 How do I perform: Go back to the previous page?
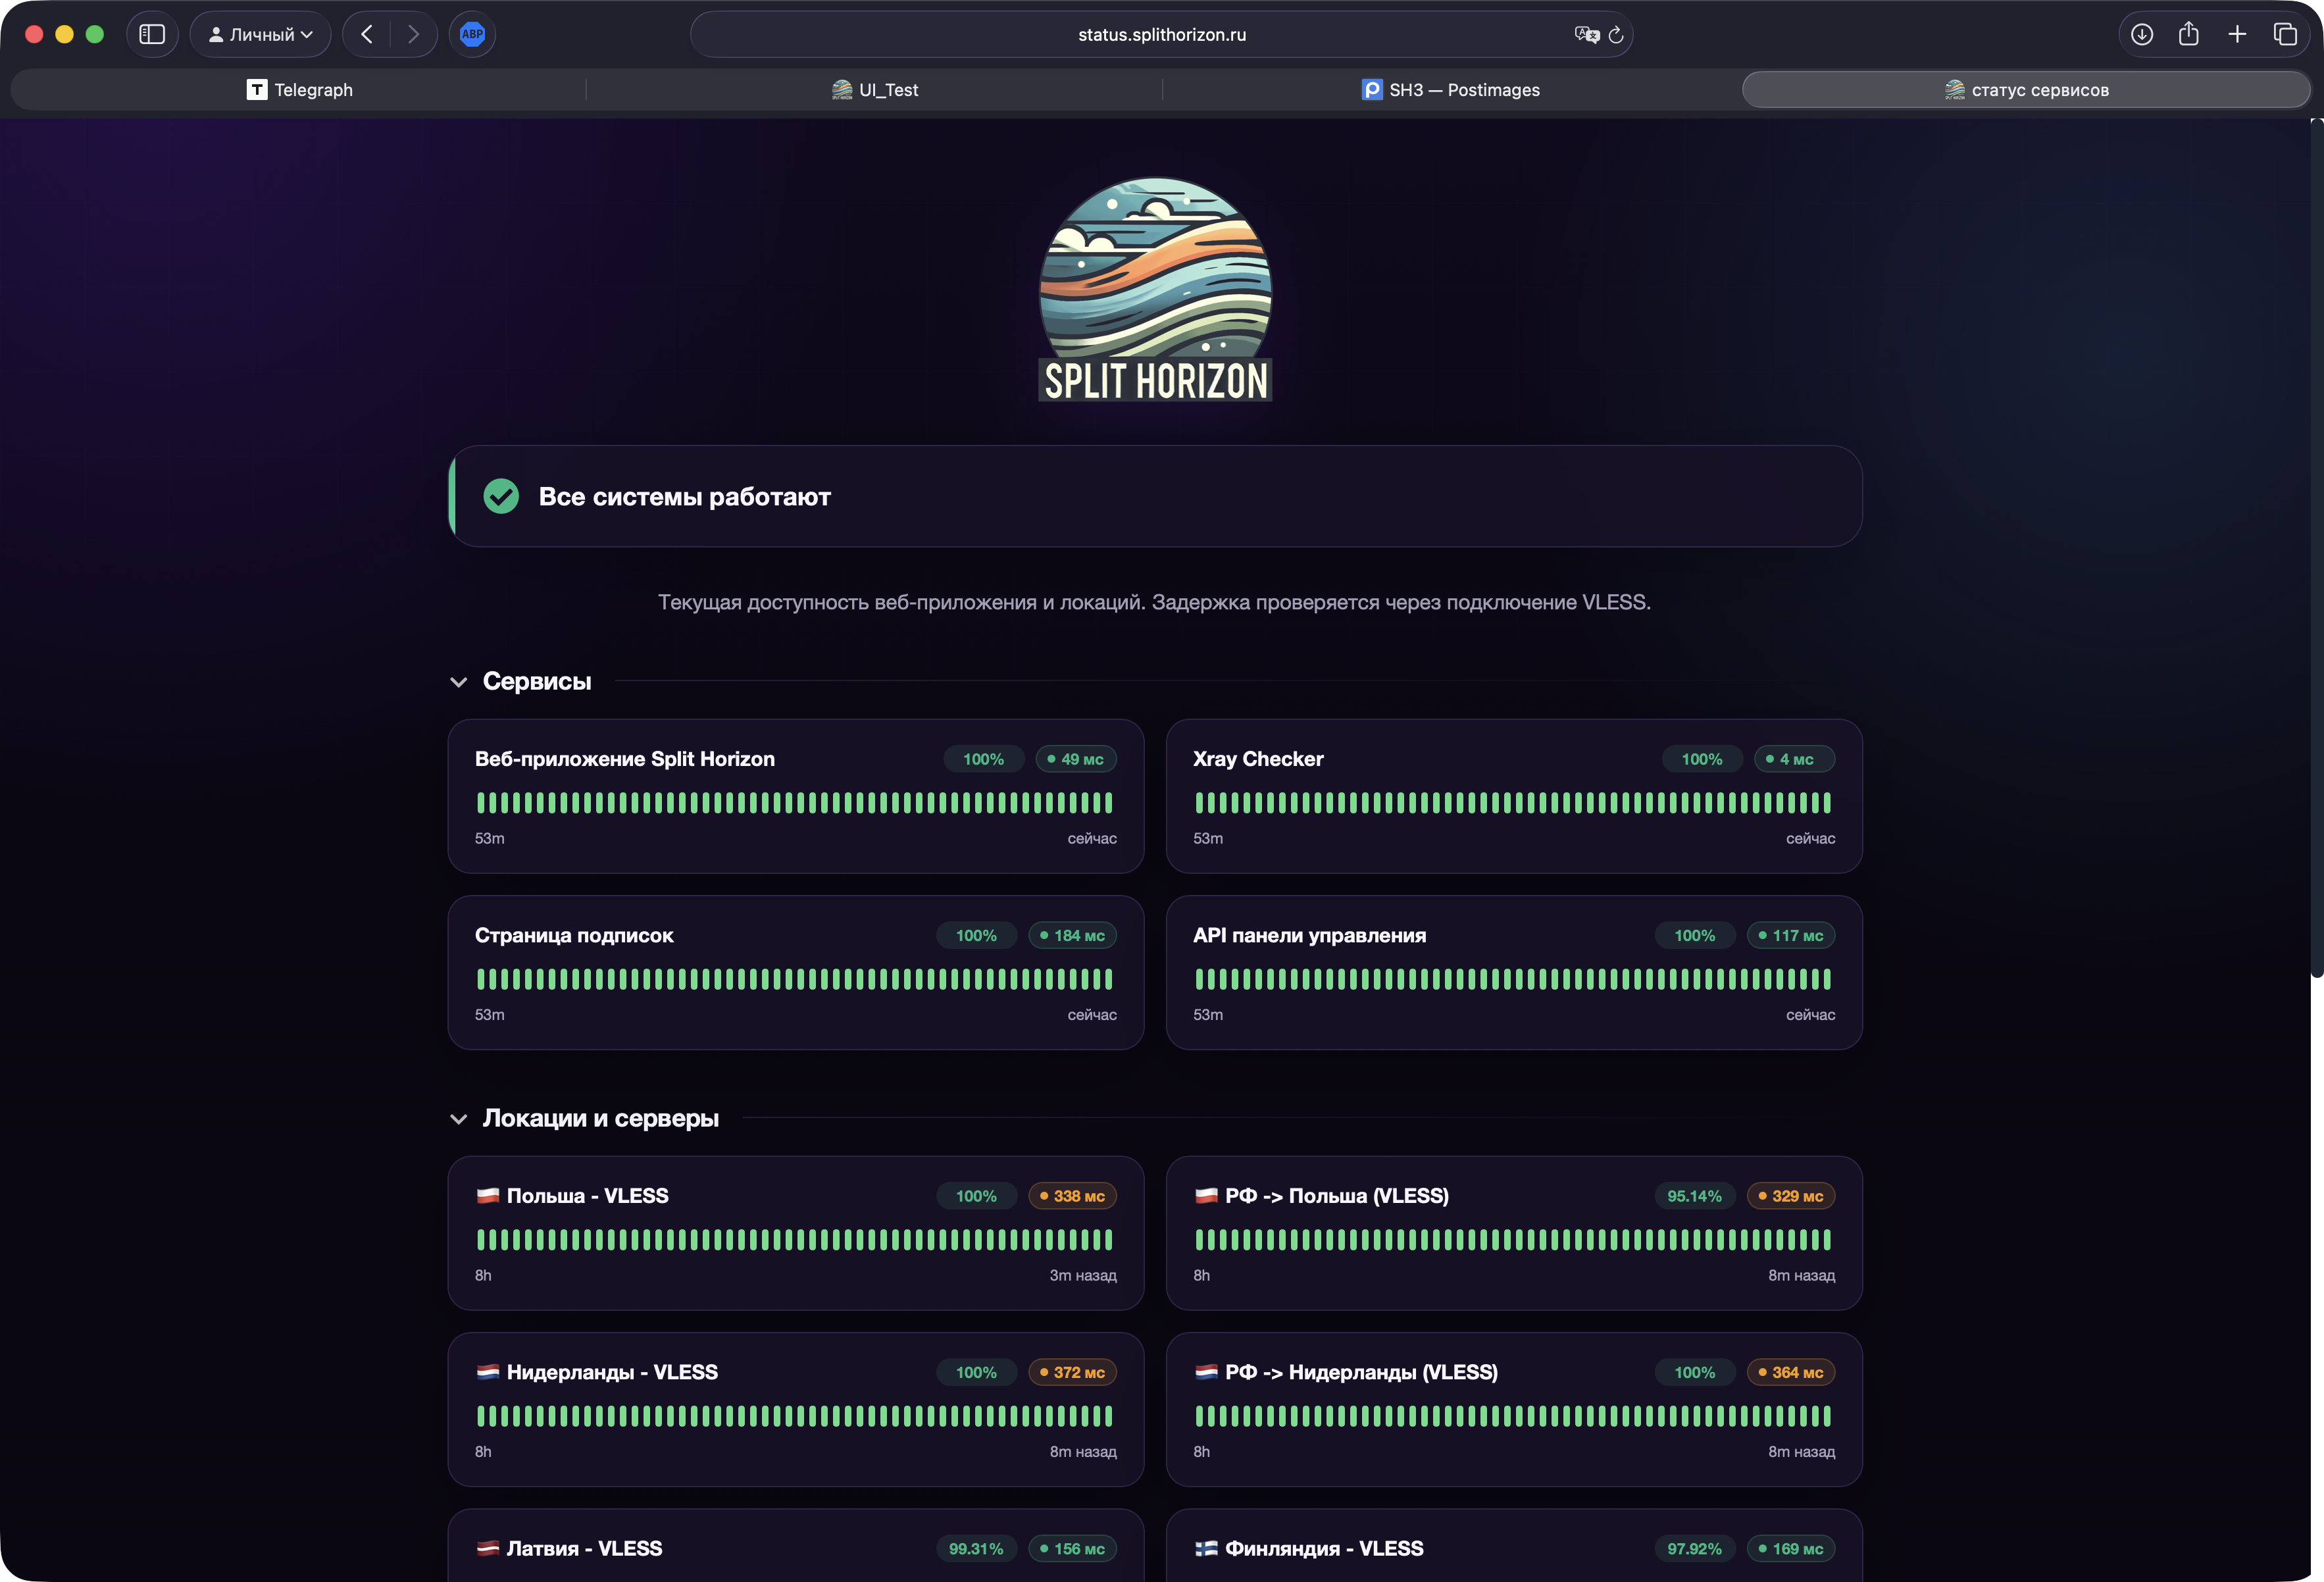coord(367,34)
